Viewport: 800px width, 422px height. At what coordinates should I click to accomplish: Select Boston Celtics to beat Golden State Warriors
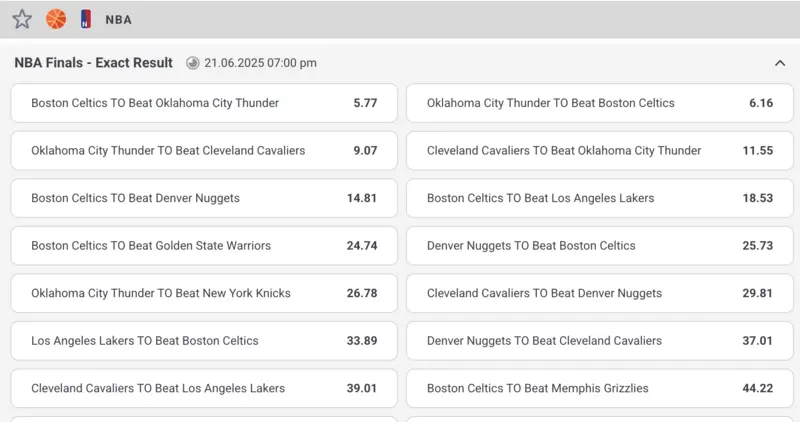pos(204,246)
